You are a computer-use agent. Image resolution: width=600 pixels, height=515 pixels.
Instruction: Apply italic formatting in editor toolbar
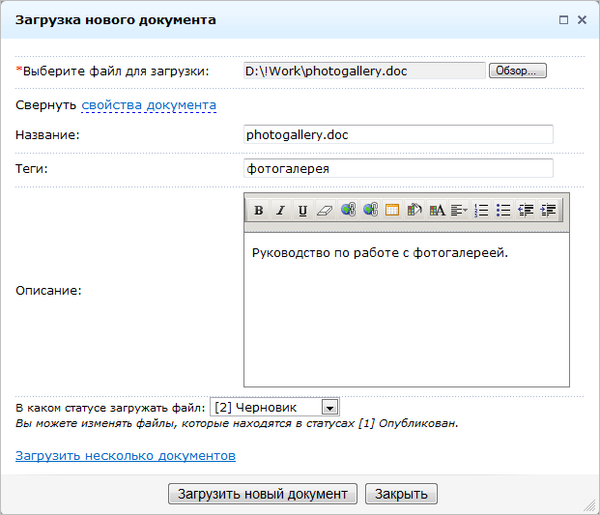(280, 210)
